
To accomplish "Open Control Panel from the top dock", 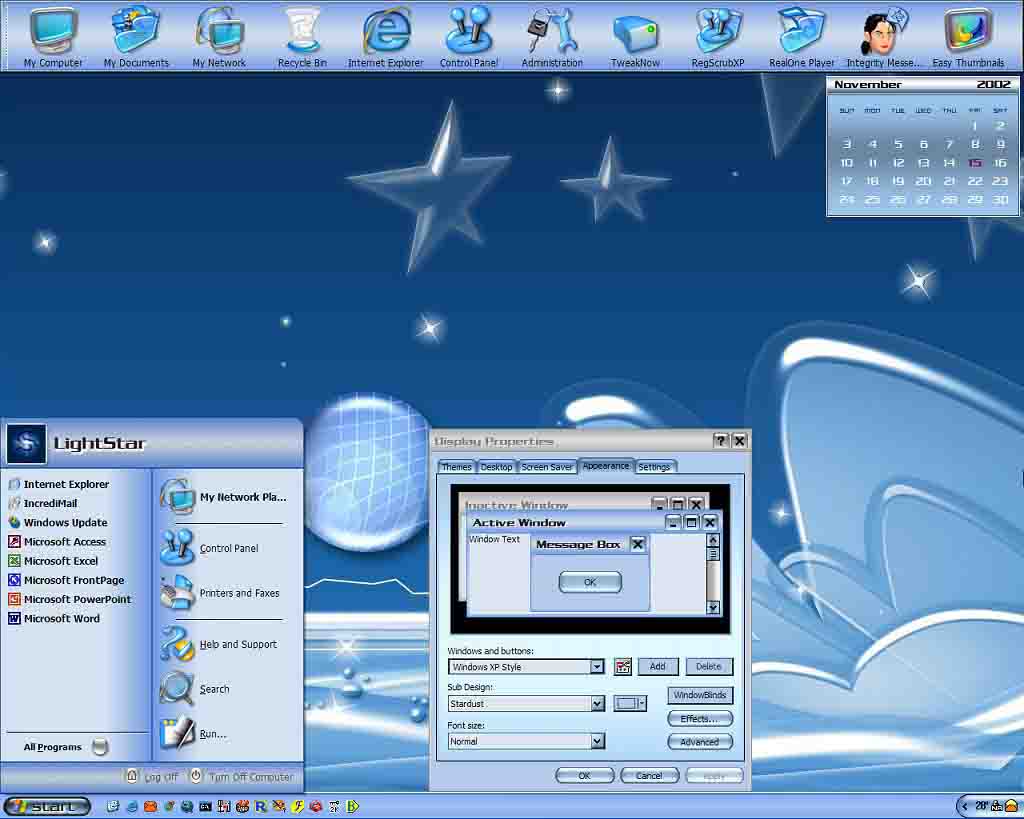I will coord(468,37).
